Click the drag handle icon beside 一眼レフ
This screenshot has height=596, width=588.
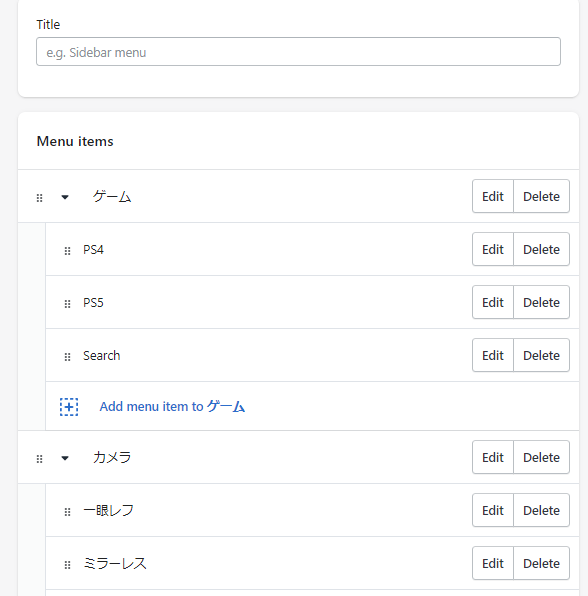click(x=67, y=512)
